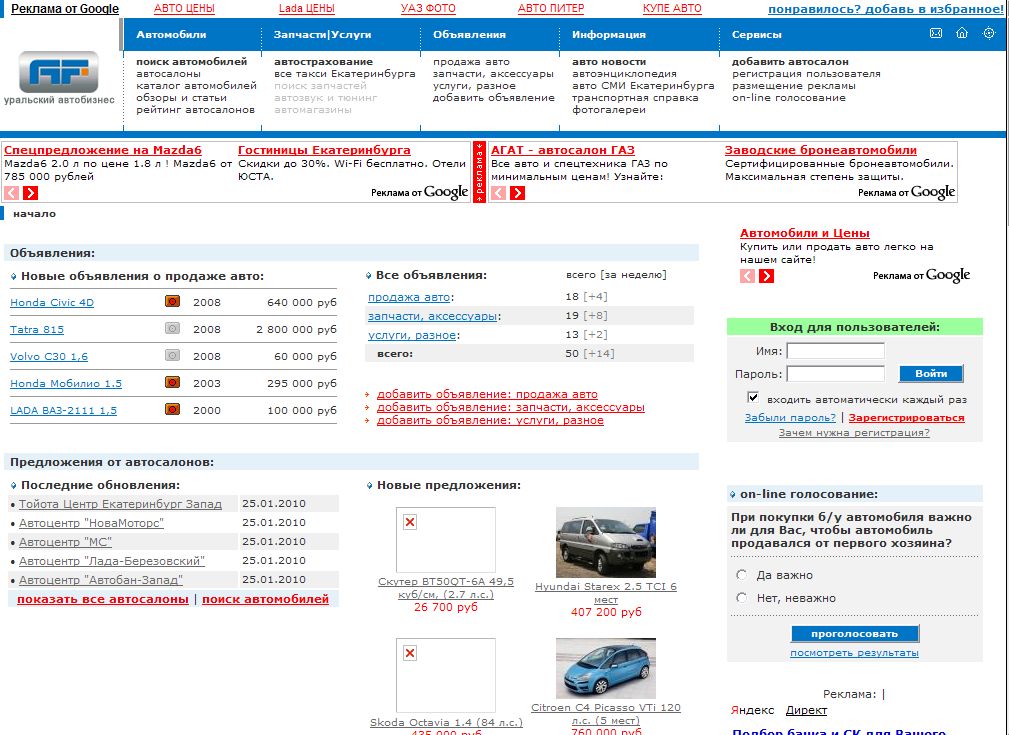Click the home icon in the header
The height and width of the screenshot is (735, 1009).
coord(961,33)
